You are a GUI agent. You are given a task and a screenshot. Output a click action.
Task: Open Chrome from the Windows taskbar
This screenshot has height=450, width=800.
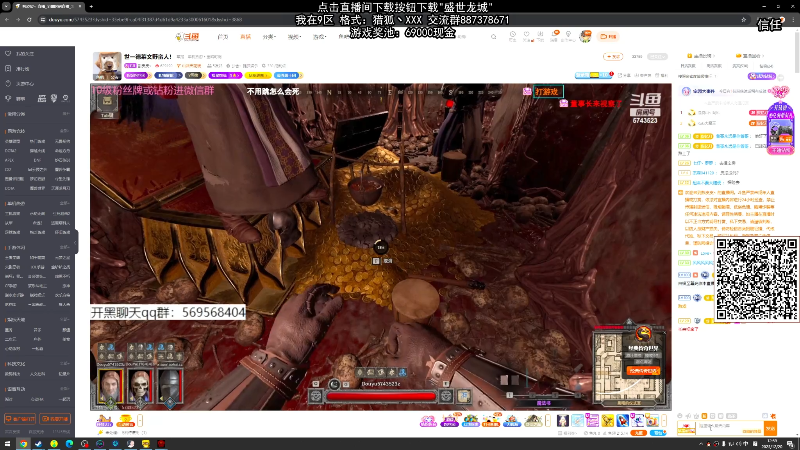pyautogui.click(x=23, y=444)
